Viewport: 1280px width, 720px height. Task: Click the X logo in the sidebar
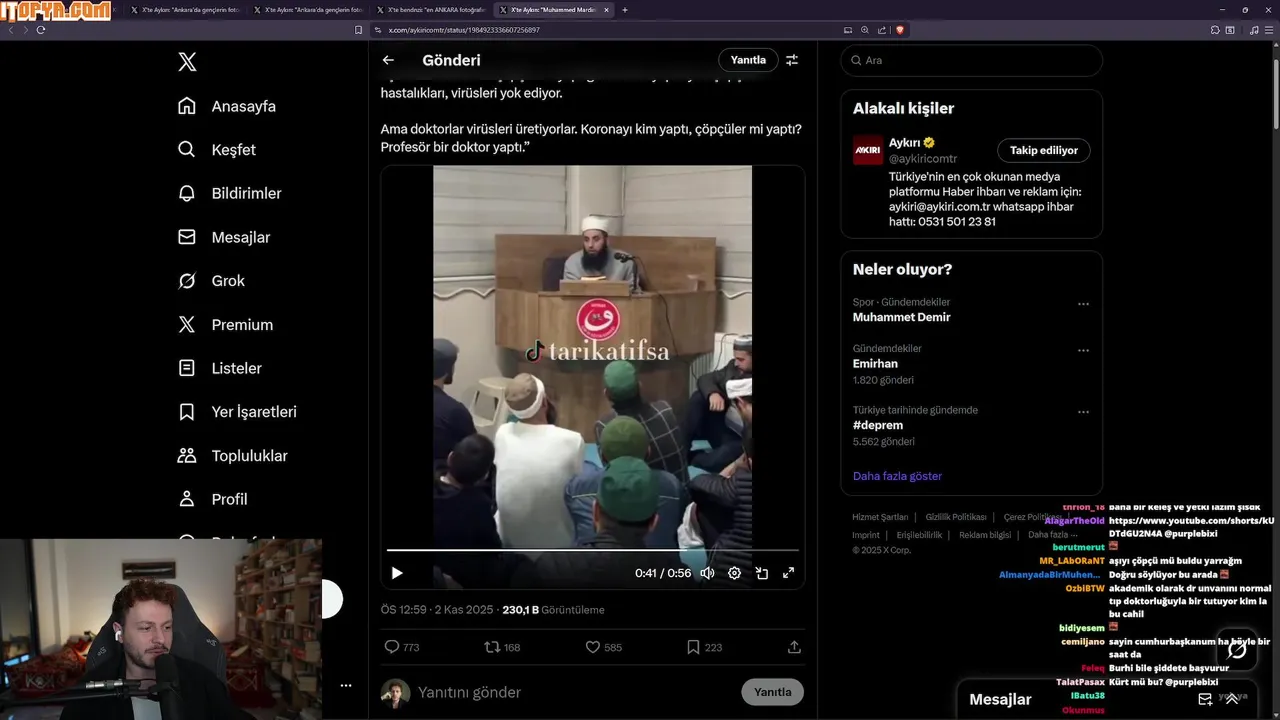[x=187, y=62]
